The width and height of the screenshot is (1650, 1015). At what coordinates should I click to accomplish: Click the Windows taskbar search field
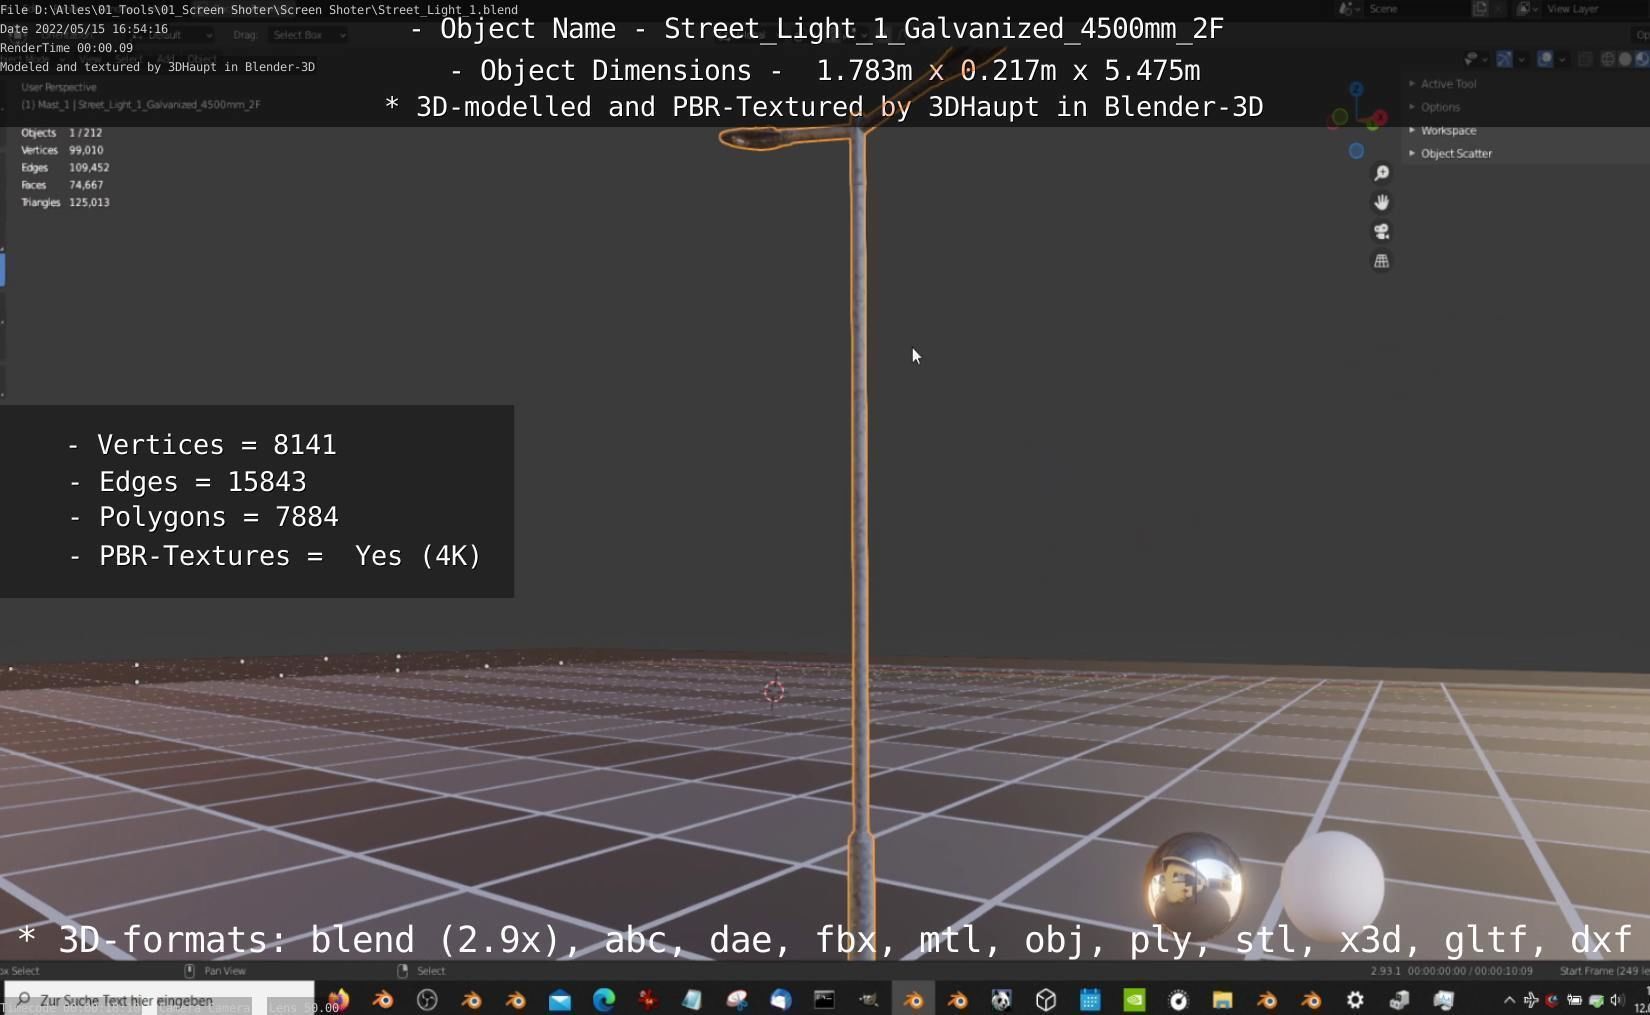click(159, 999)
